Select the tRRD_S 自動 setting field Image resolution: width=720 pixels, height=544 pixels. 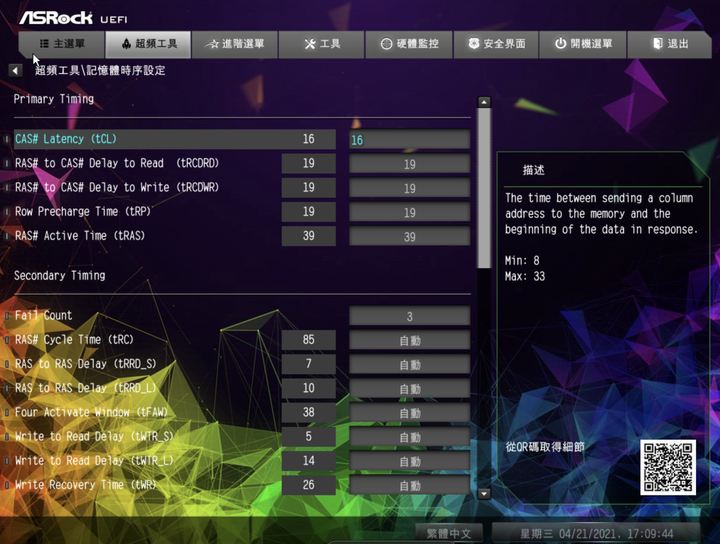coord(410,365)
